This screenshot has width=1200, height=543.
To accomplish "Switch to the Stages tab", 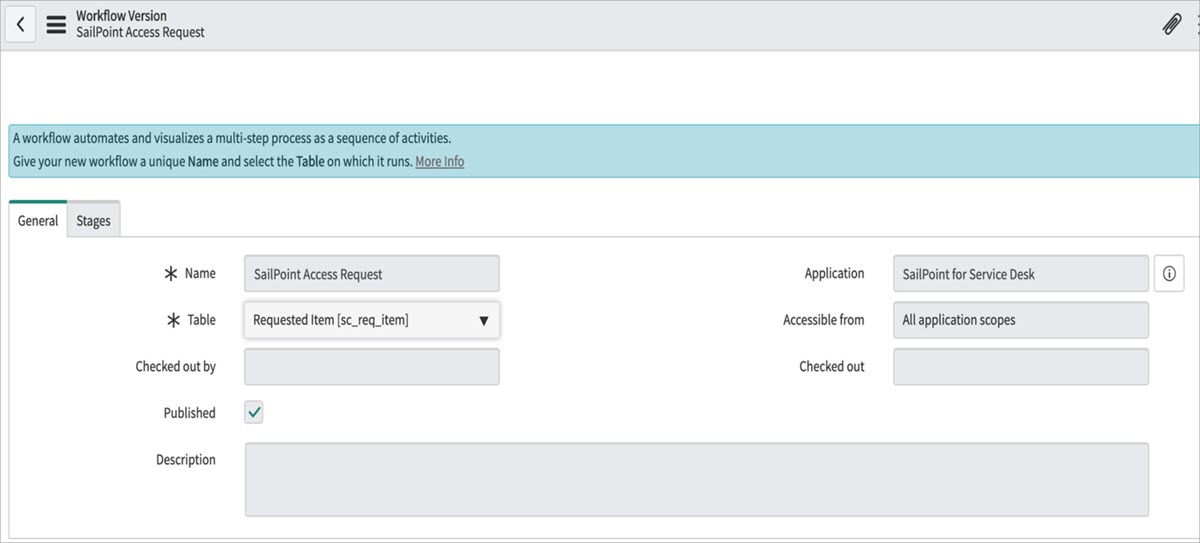I will point(94,220).
